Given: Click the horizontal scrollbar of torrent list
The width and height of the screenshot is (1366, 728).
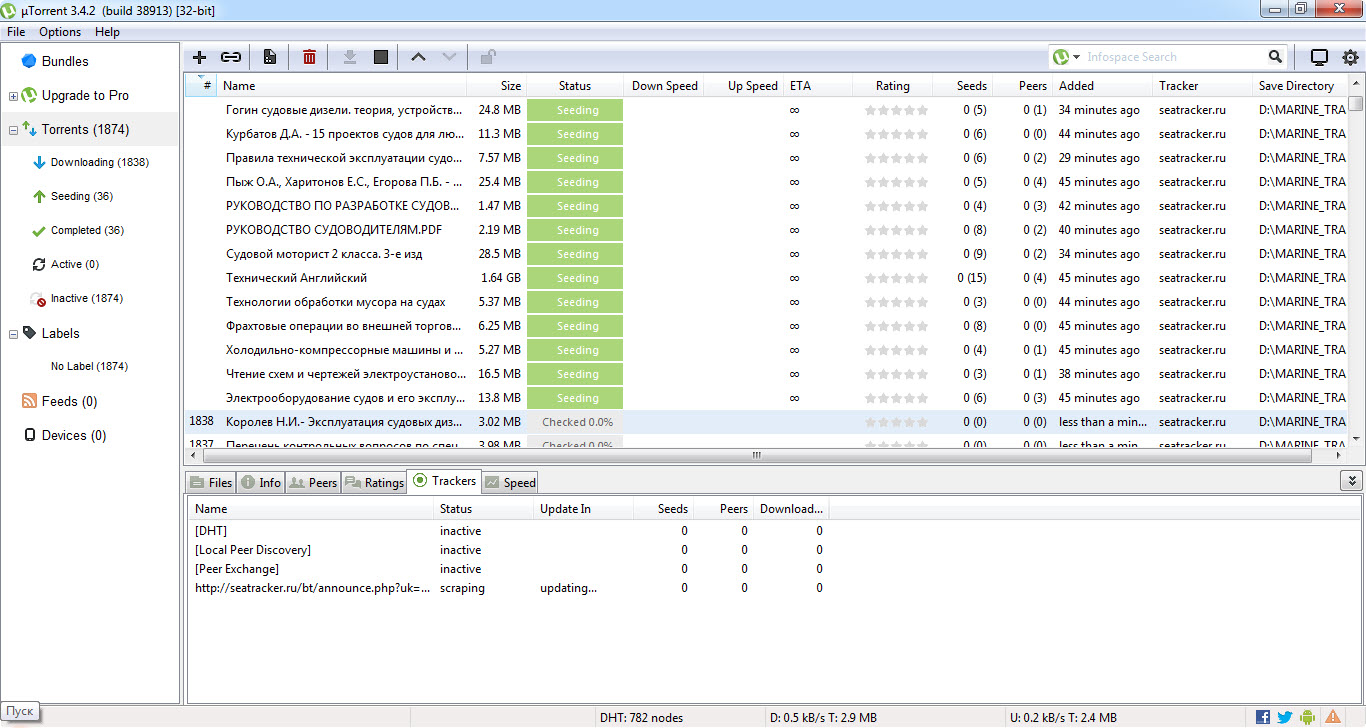Looking at the screenshot, I should point(756,455).
